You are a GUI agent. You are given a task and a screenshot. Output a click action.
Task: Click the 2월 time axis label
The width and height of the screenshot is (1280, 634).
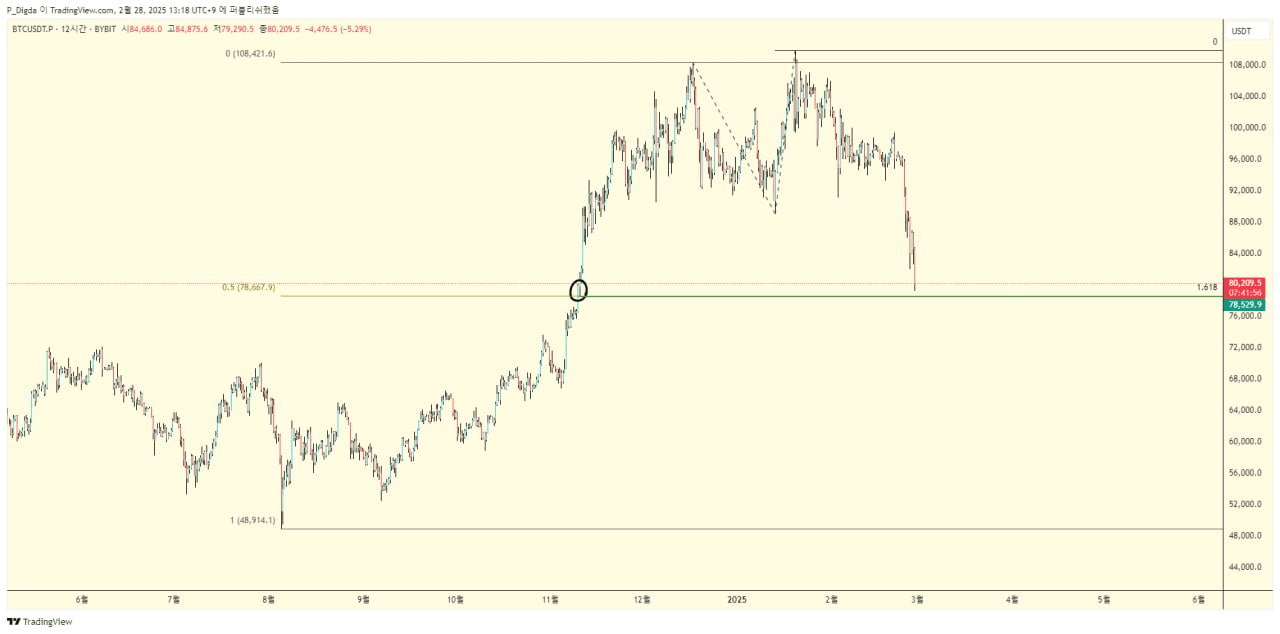click(831, 600)
